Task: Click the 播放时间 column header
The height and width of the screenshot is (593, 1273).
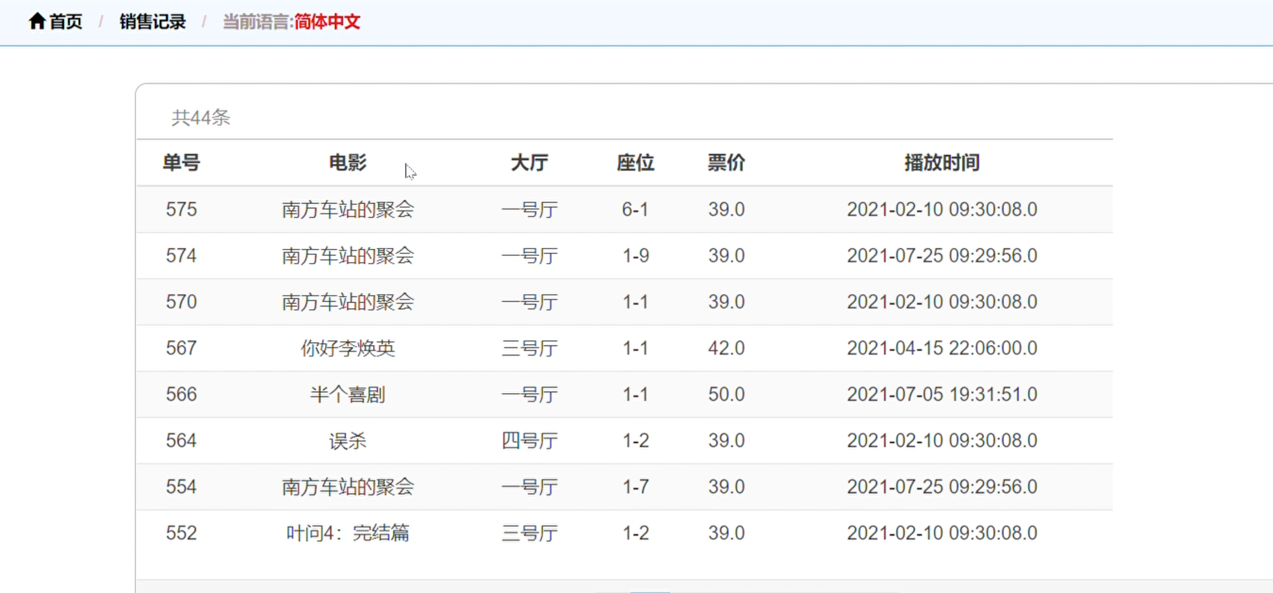Action: 942,163
